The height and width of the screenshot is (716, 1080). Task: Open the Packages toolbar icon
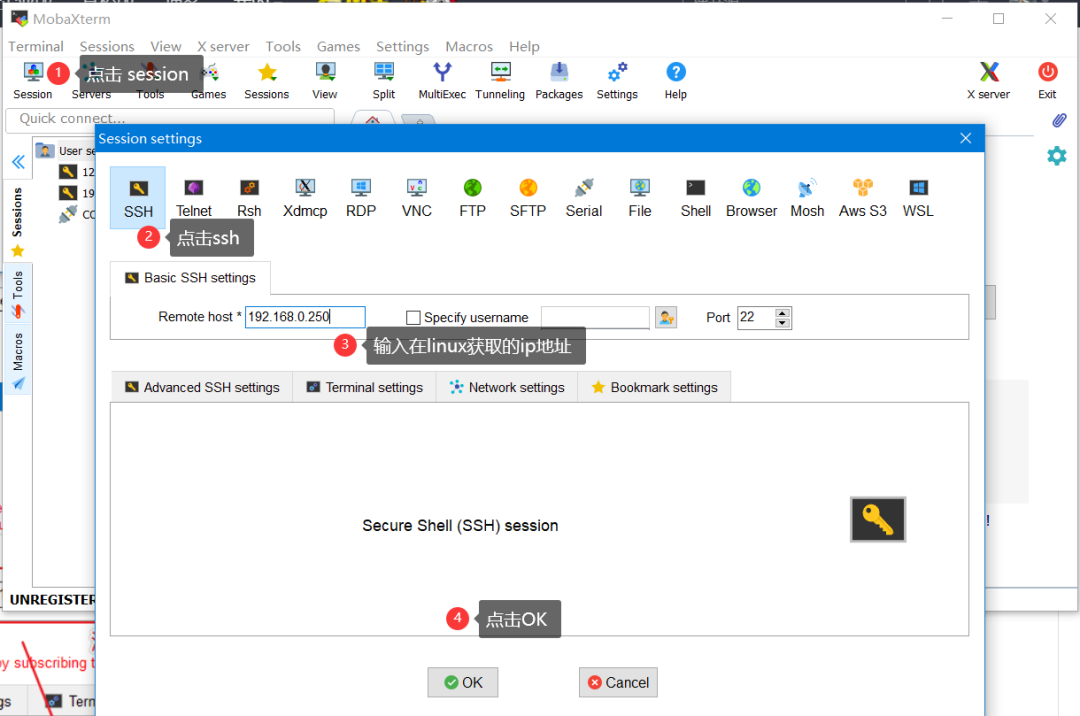(559, 81)
